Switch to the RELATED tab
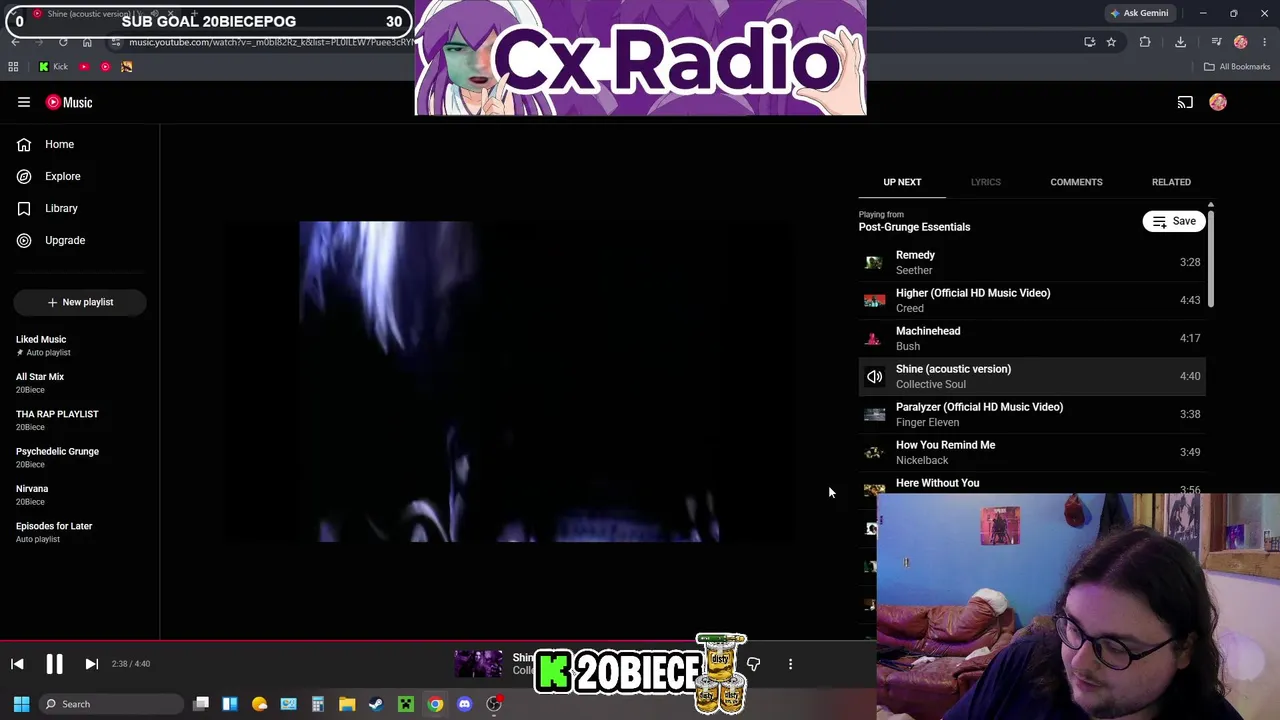The height and width of the screenshot is (720, 1280). [x=1171, y=182]
